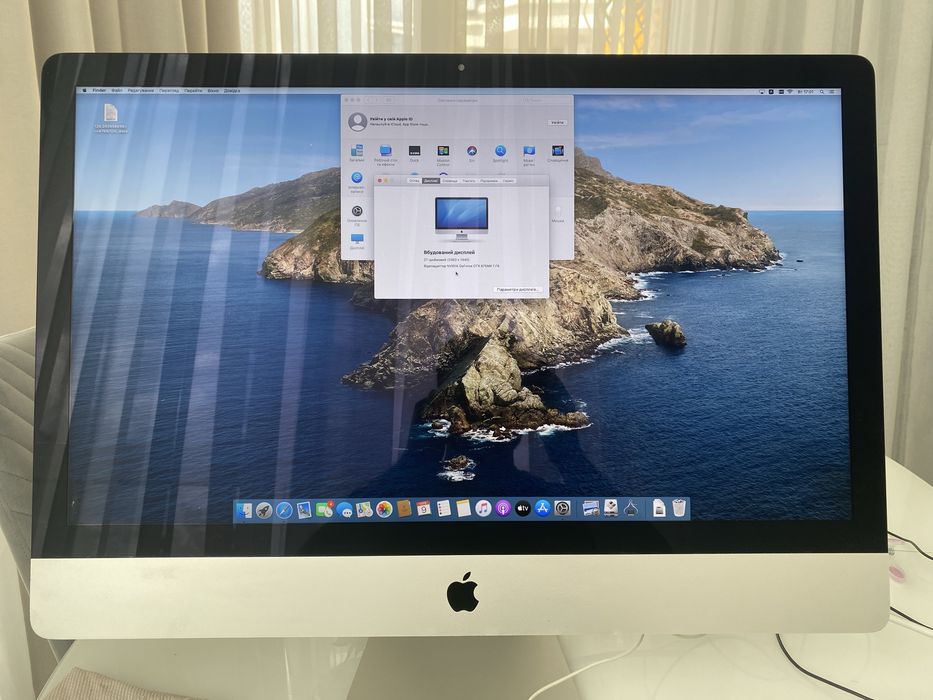Open Перейти menu in menu bar
933x700 pixels.
pos(193,90)
